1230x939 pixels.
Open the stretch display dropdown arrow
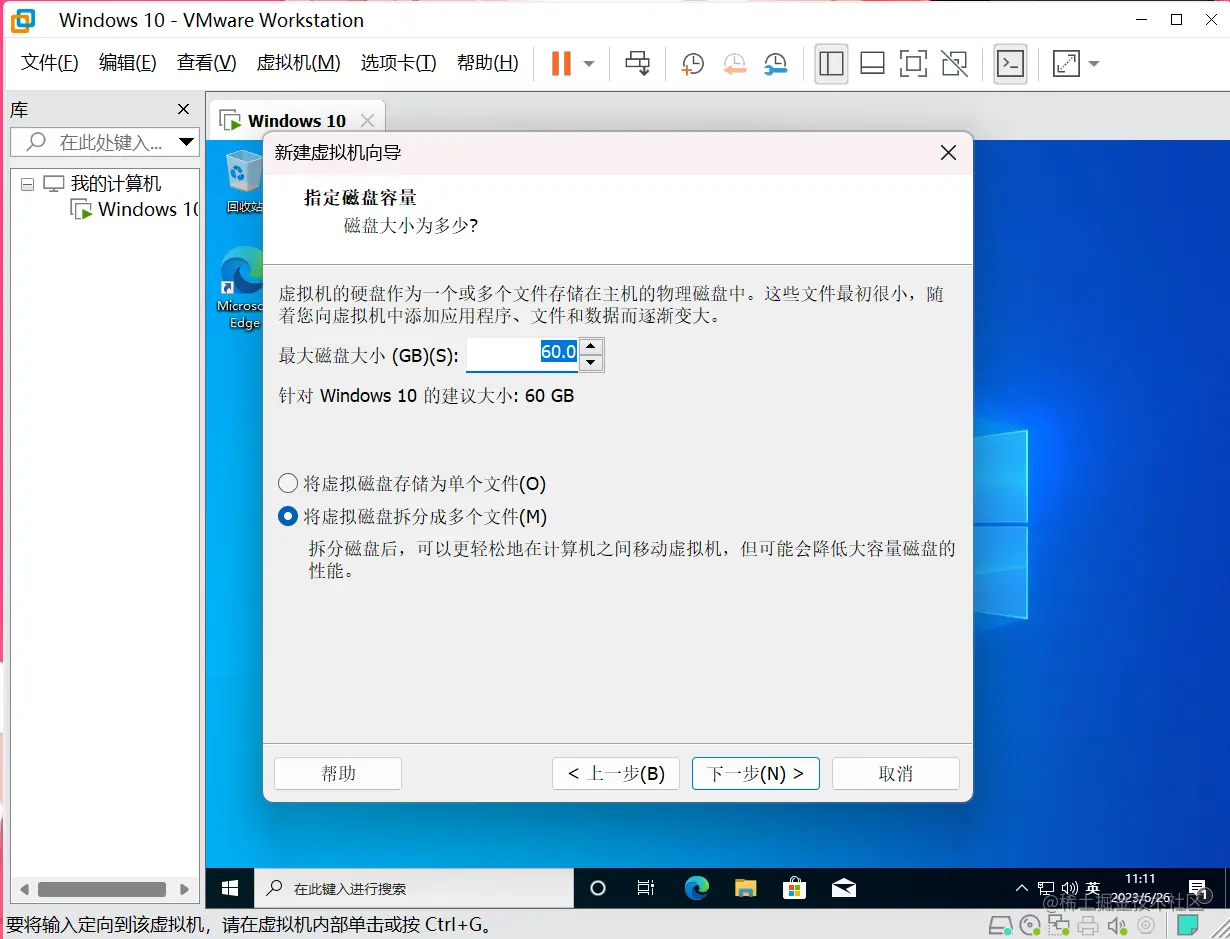coord(1093,64)
